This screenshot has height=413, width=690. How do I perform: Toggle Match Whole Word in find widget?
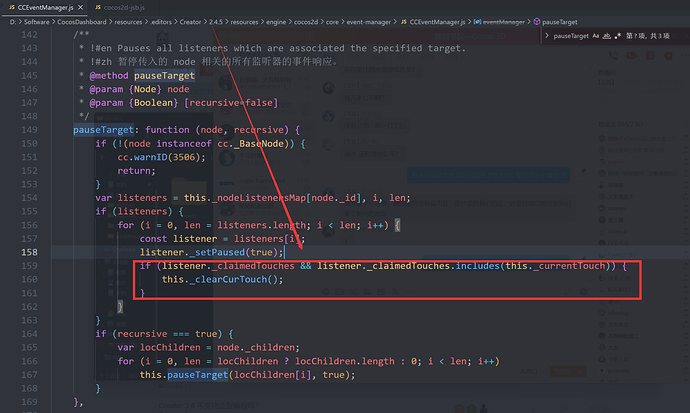pyautogui.click(x=607, y=36)
